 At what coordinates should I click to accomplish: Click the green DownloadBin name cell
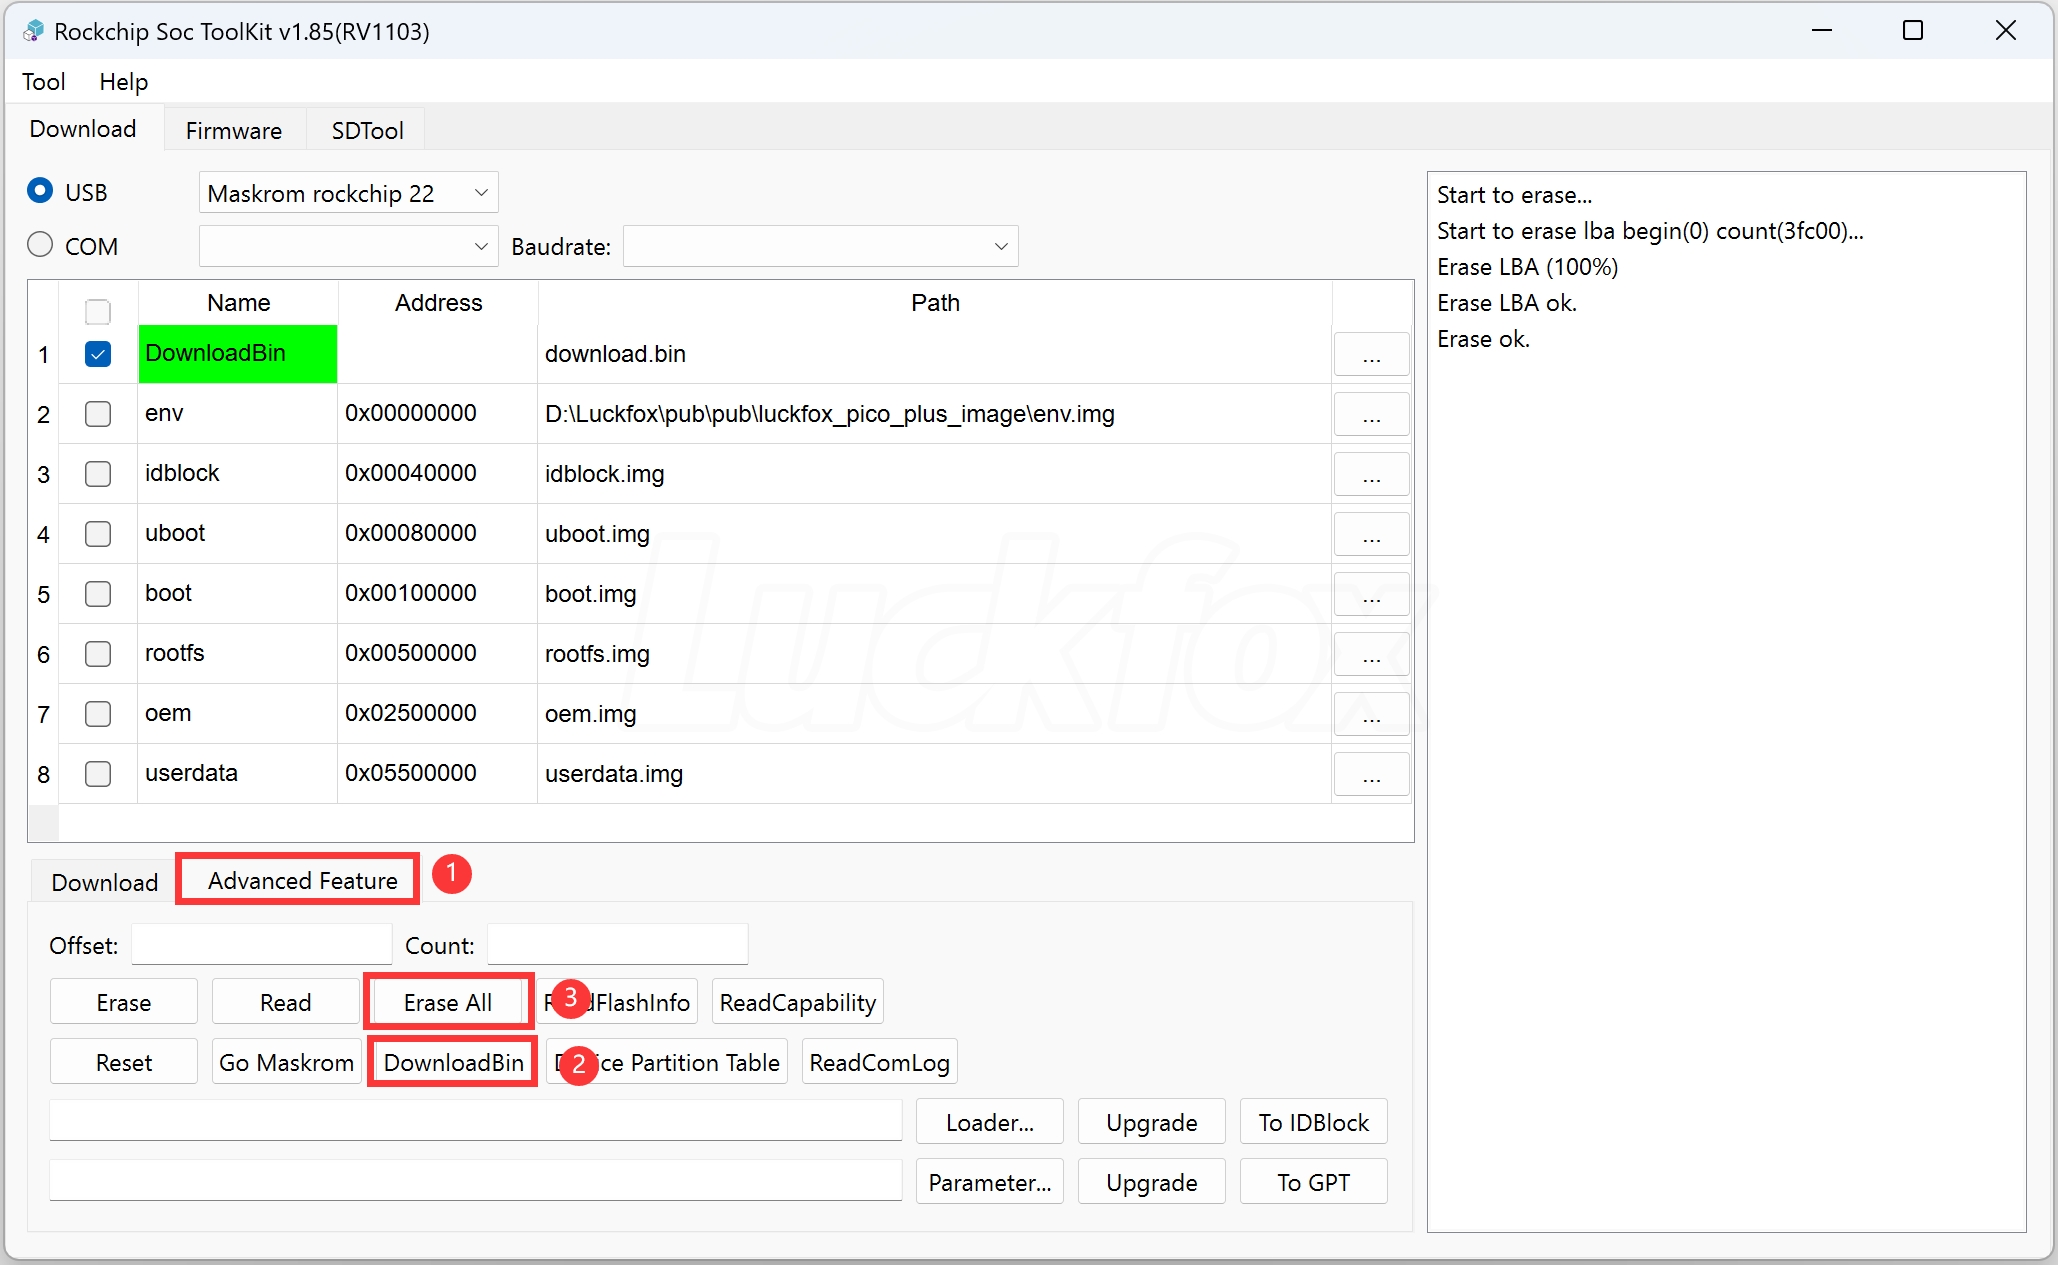(237, 354)
